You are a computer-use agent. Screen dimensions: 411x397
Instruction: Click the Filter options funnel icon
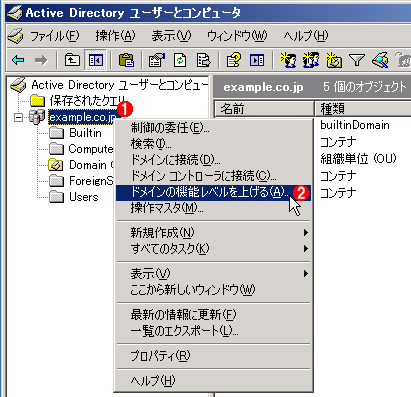coord(357,60)
